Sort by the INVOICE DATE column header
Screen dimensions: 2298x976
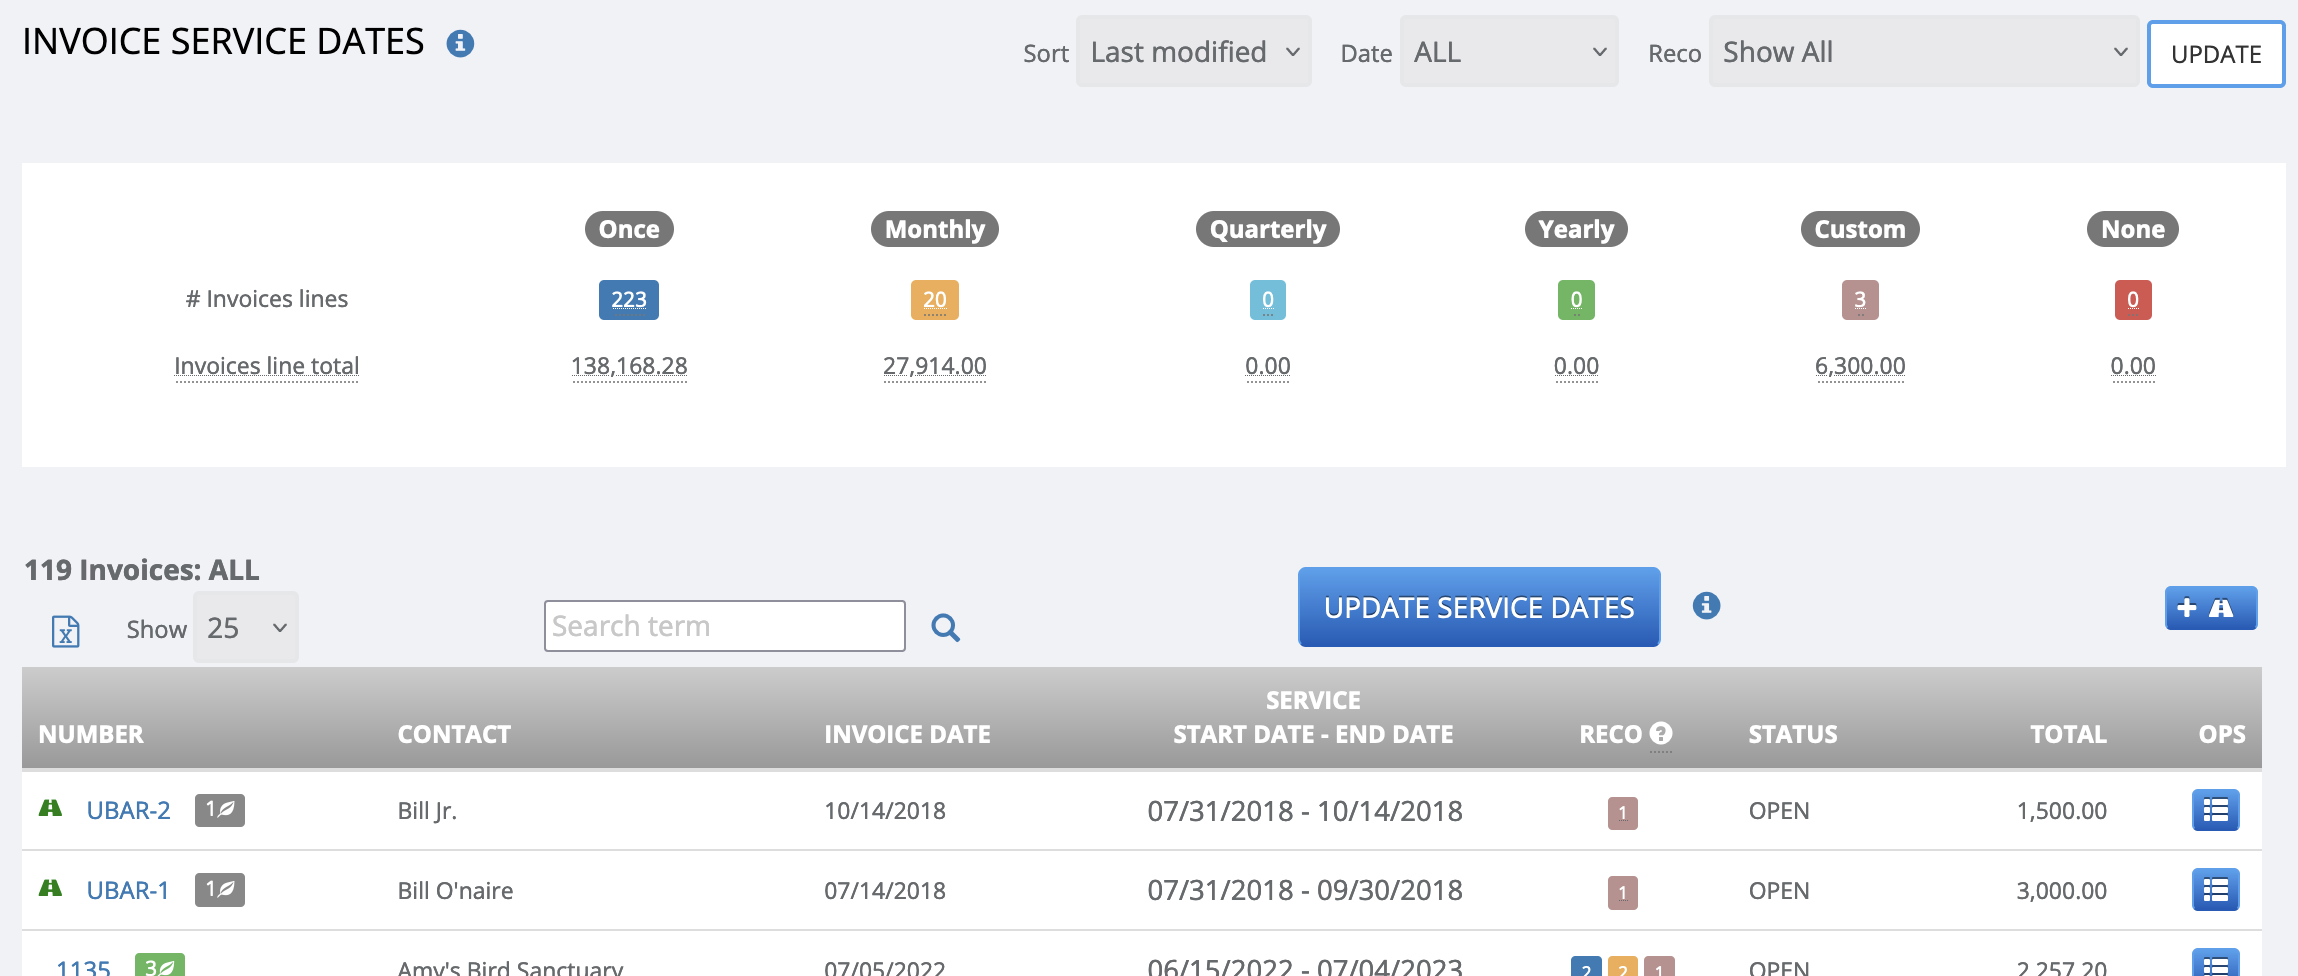pyautogui.click(x=907, y=734)
